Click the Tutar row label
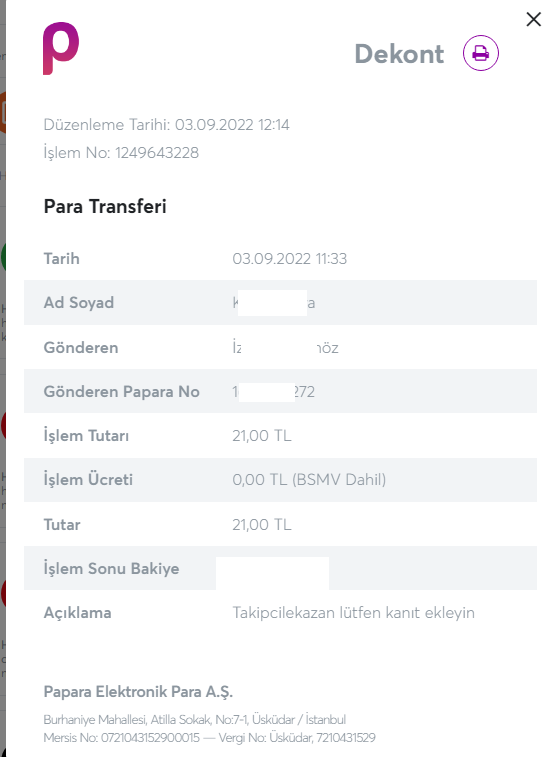 pyautogui.click(x=62, y=524)
